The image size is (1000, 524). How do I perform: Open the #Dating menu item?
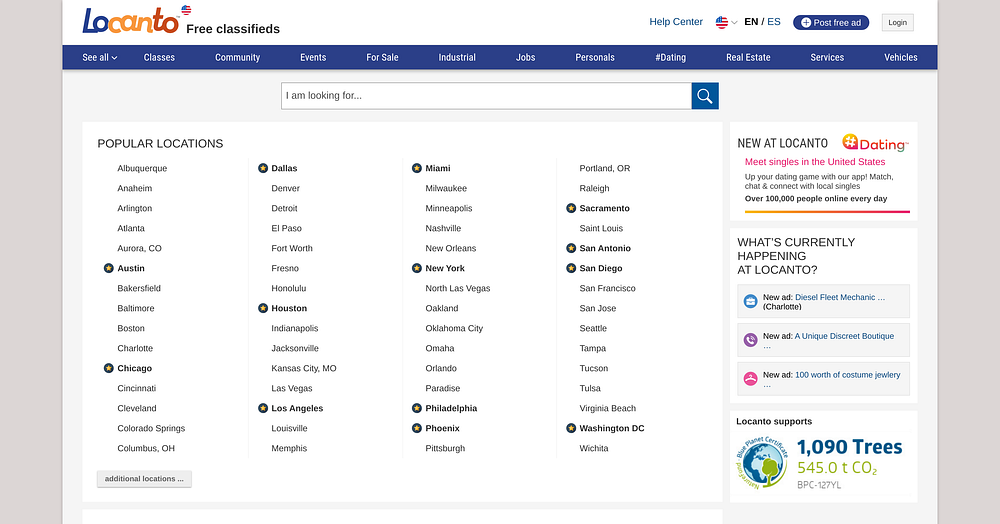[670, 57]
